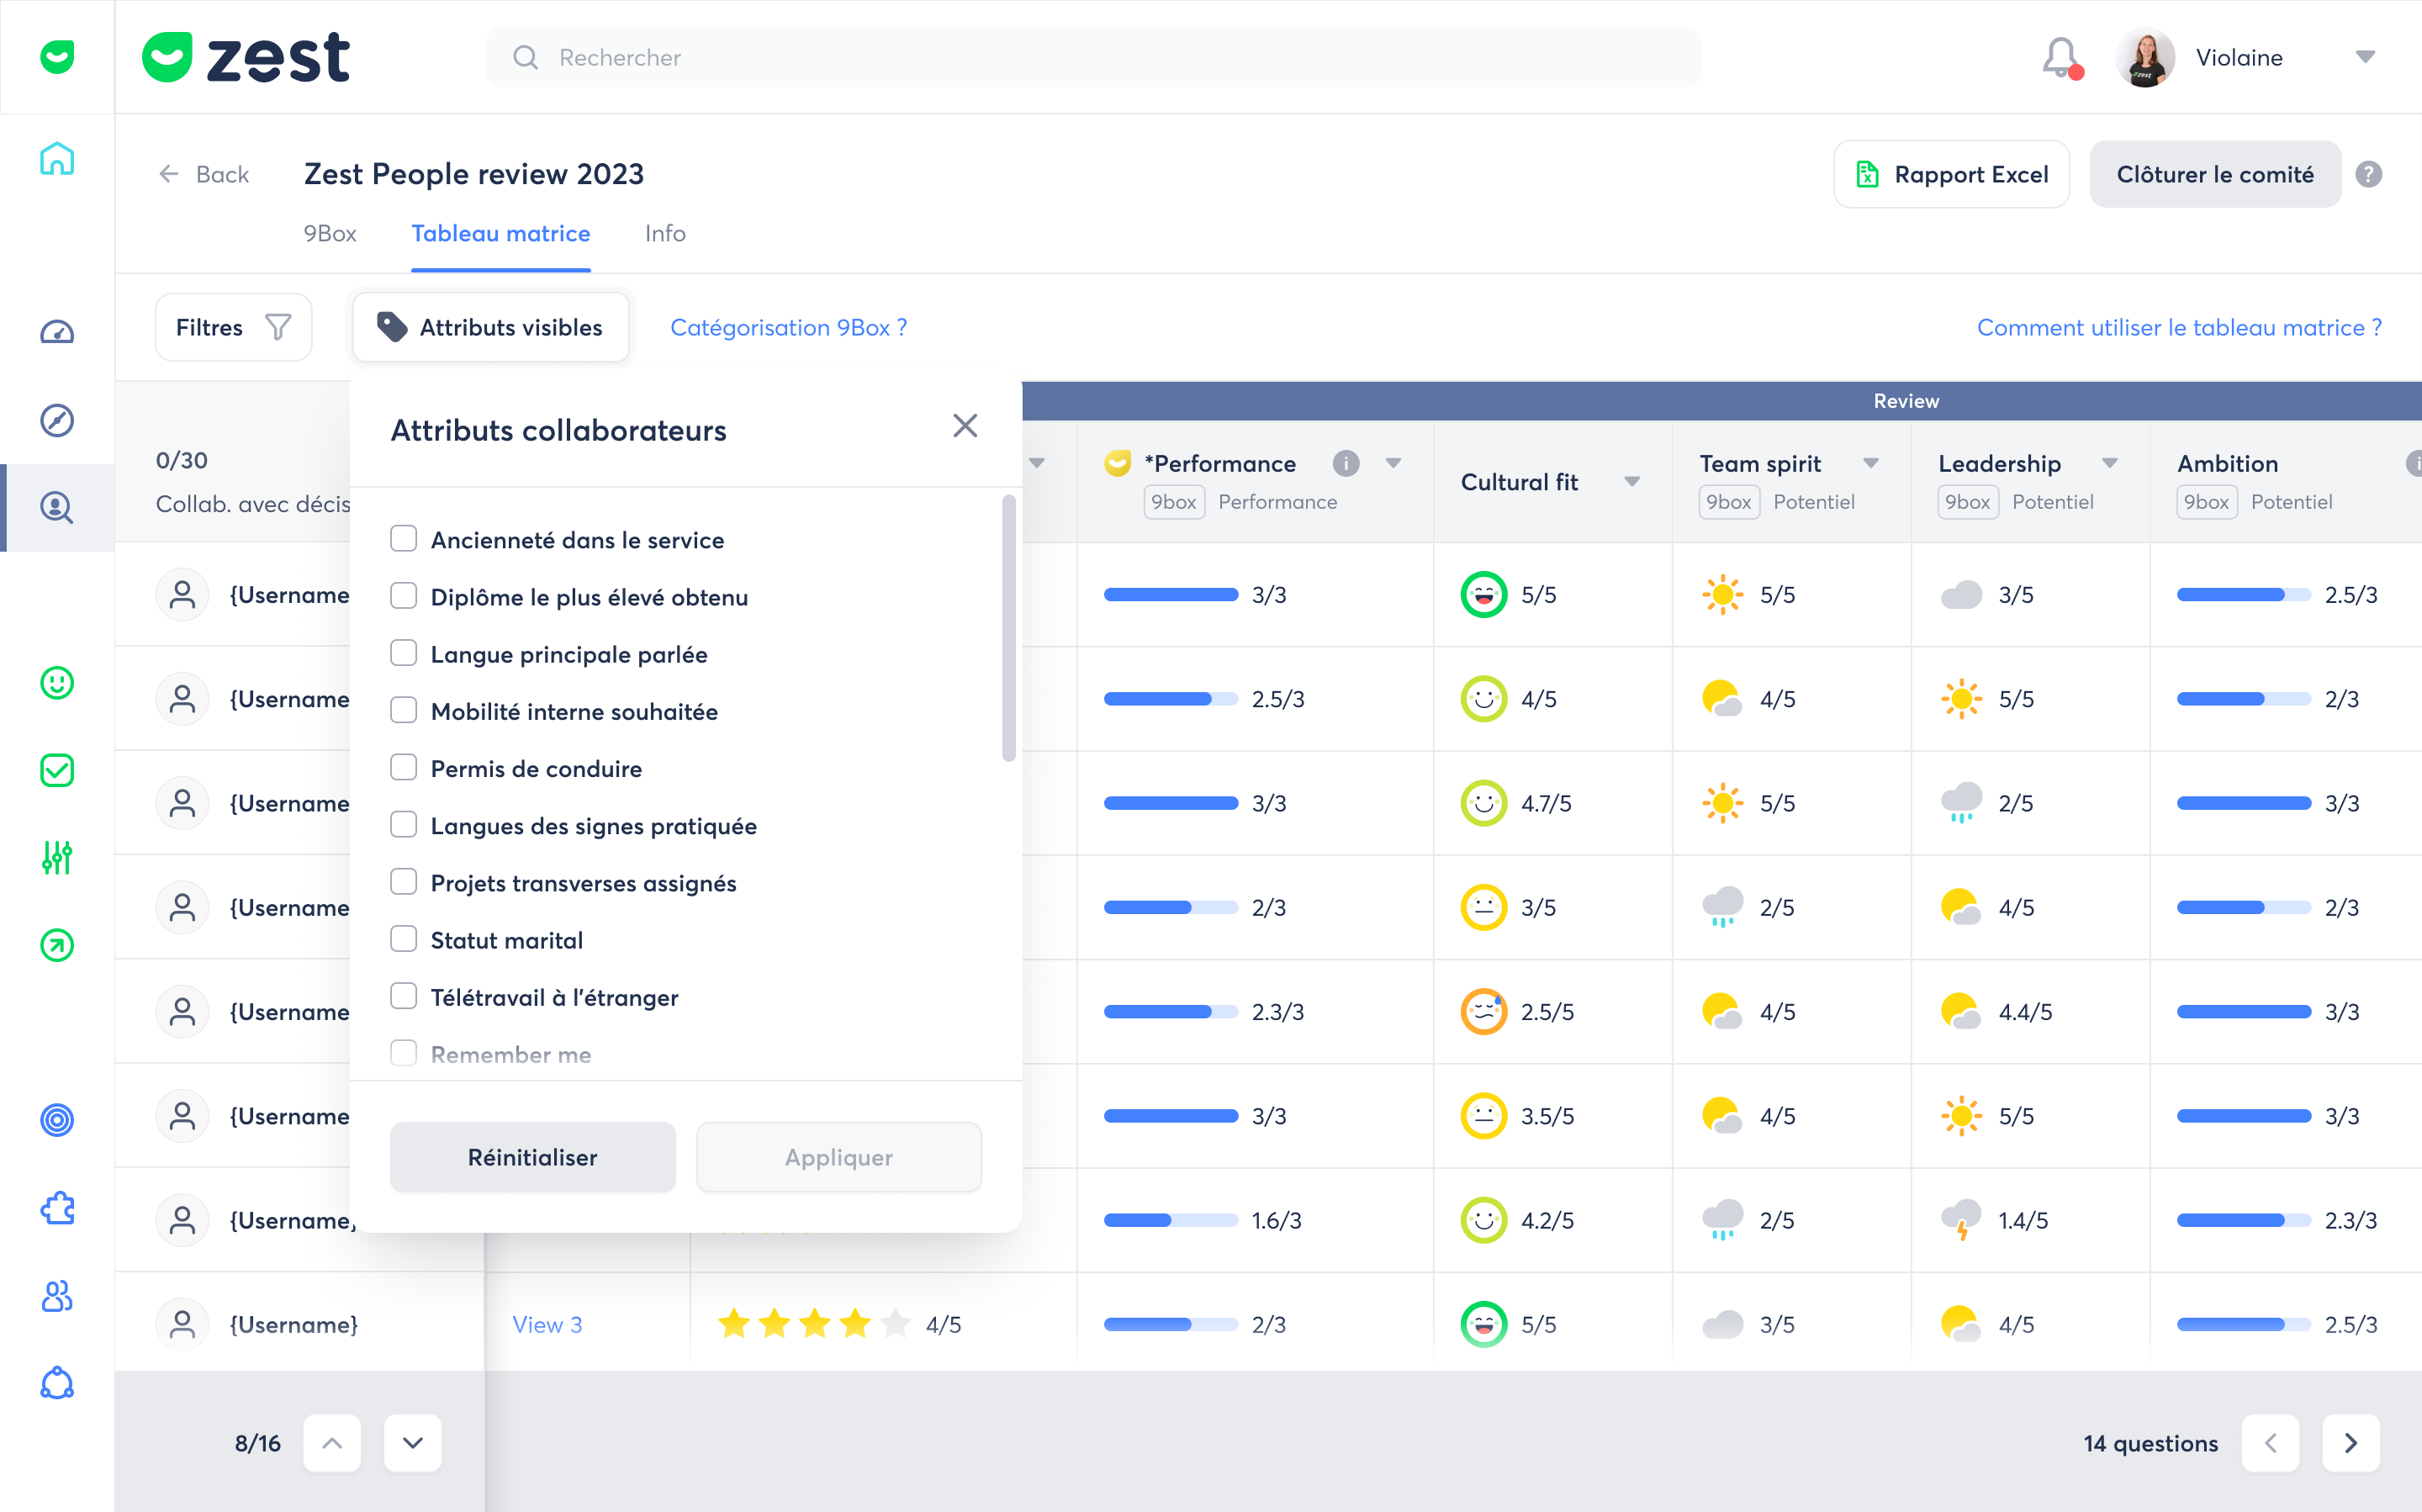This screenshot has height=1512, width=2422.
Task: Open Catégorisation 9Box help link
Action: pos(788,328)
